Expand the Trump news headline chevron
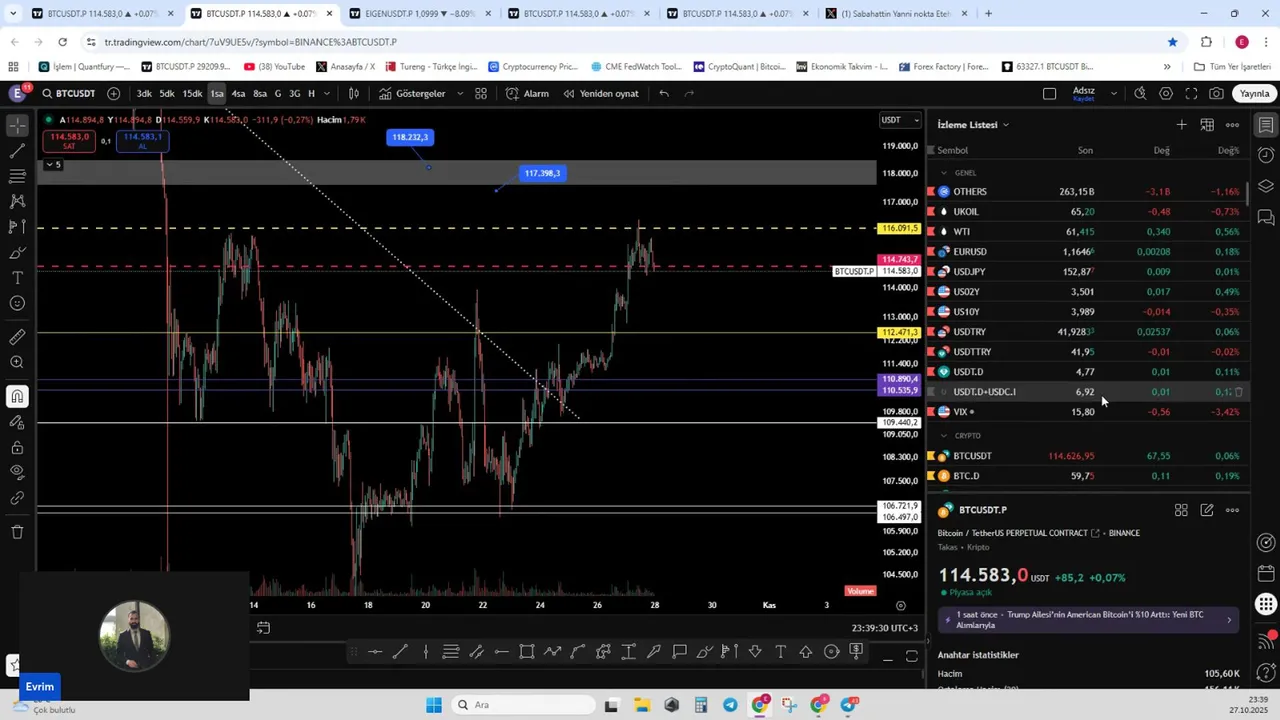 pyautogui.click(x=1229, y=620)
